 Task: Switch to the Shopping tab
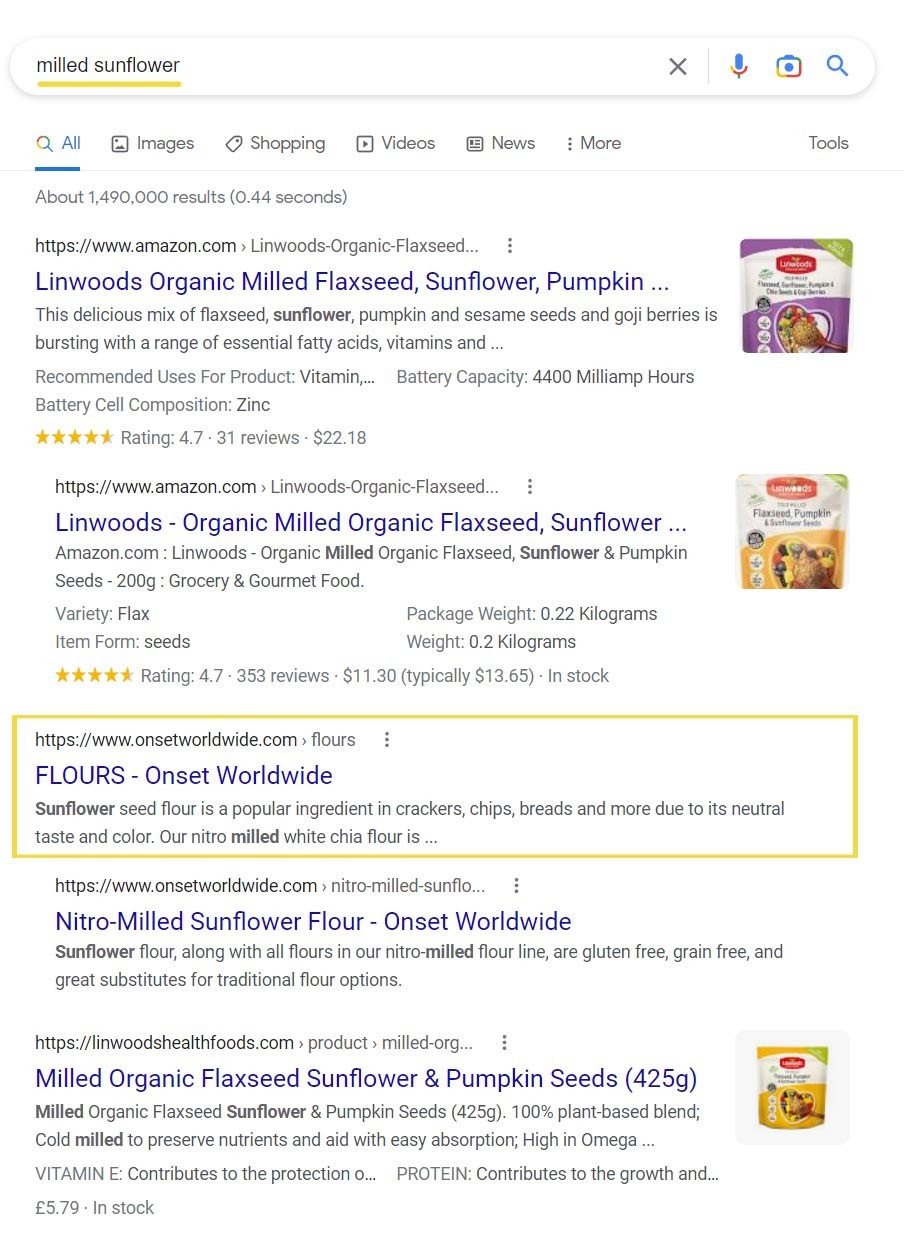click(x=275, y=143)
